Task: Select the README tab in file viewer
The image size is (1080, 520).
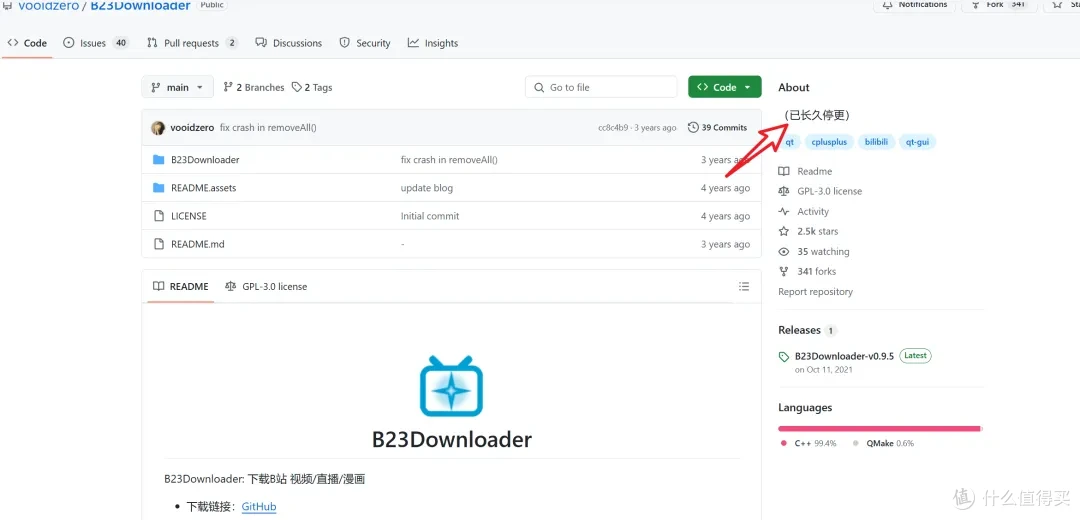Action: coord(180,287)
